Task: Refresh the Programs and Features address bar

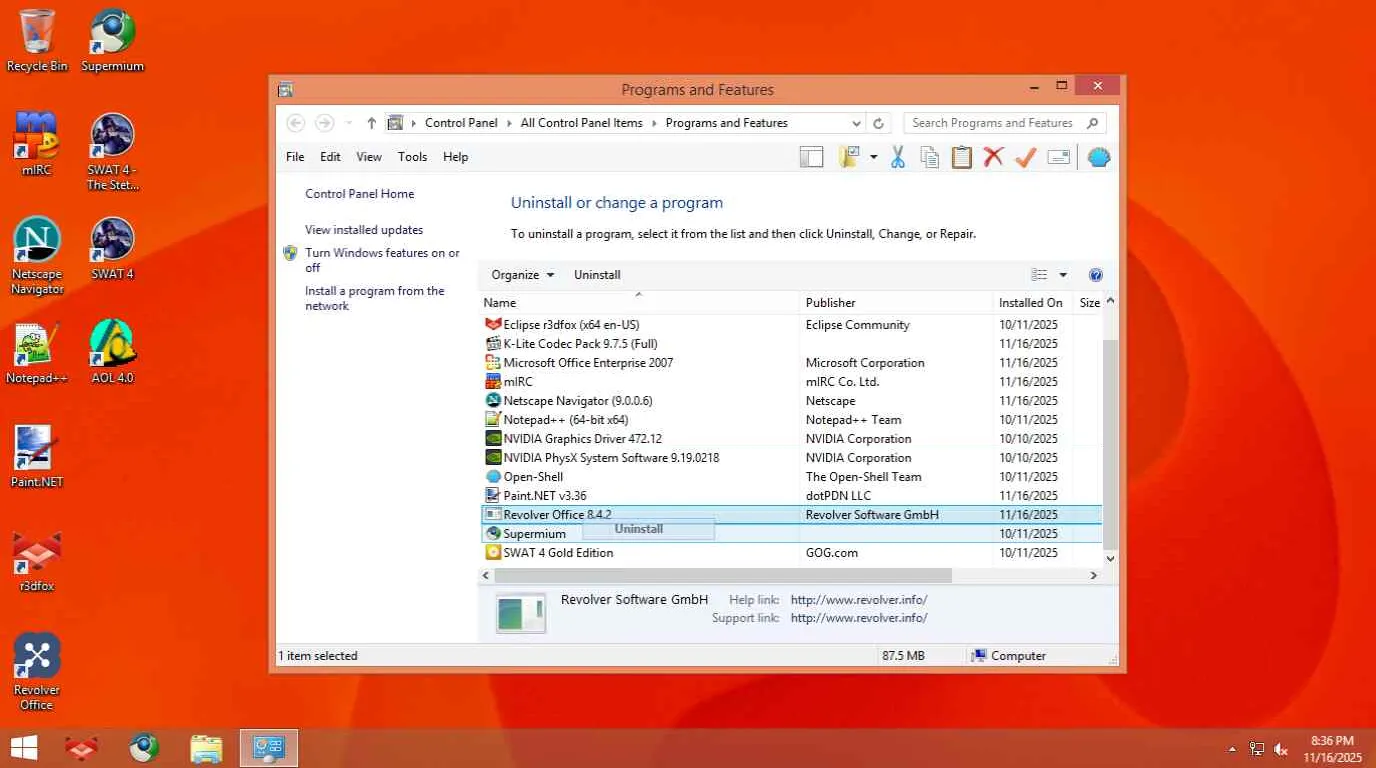Action: [878, 123]
